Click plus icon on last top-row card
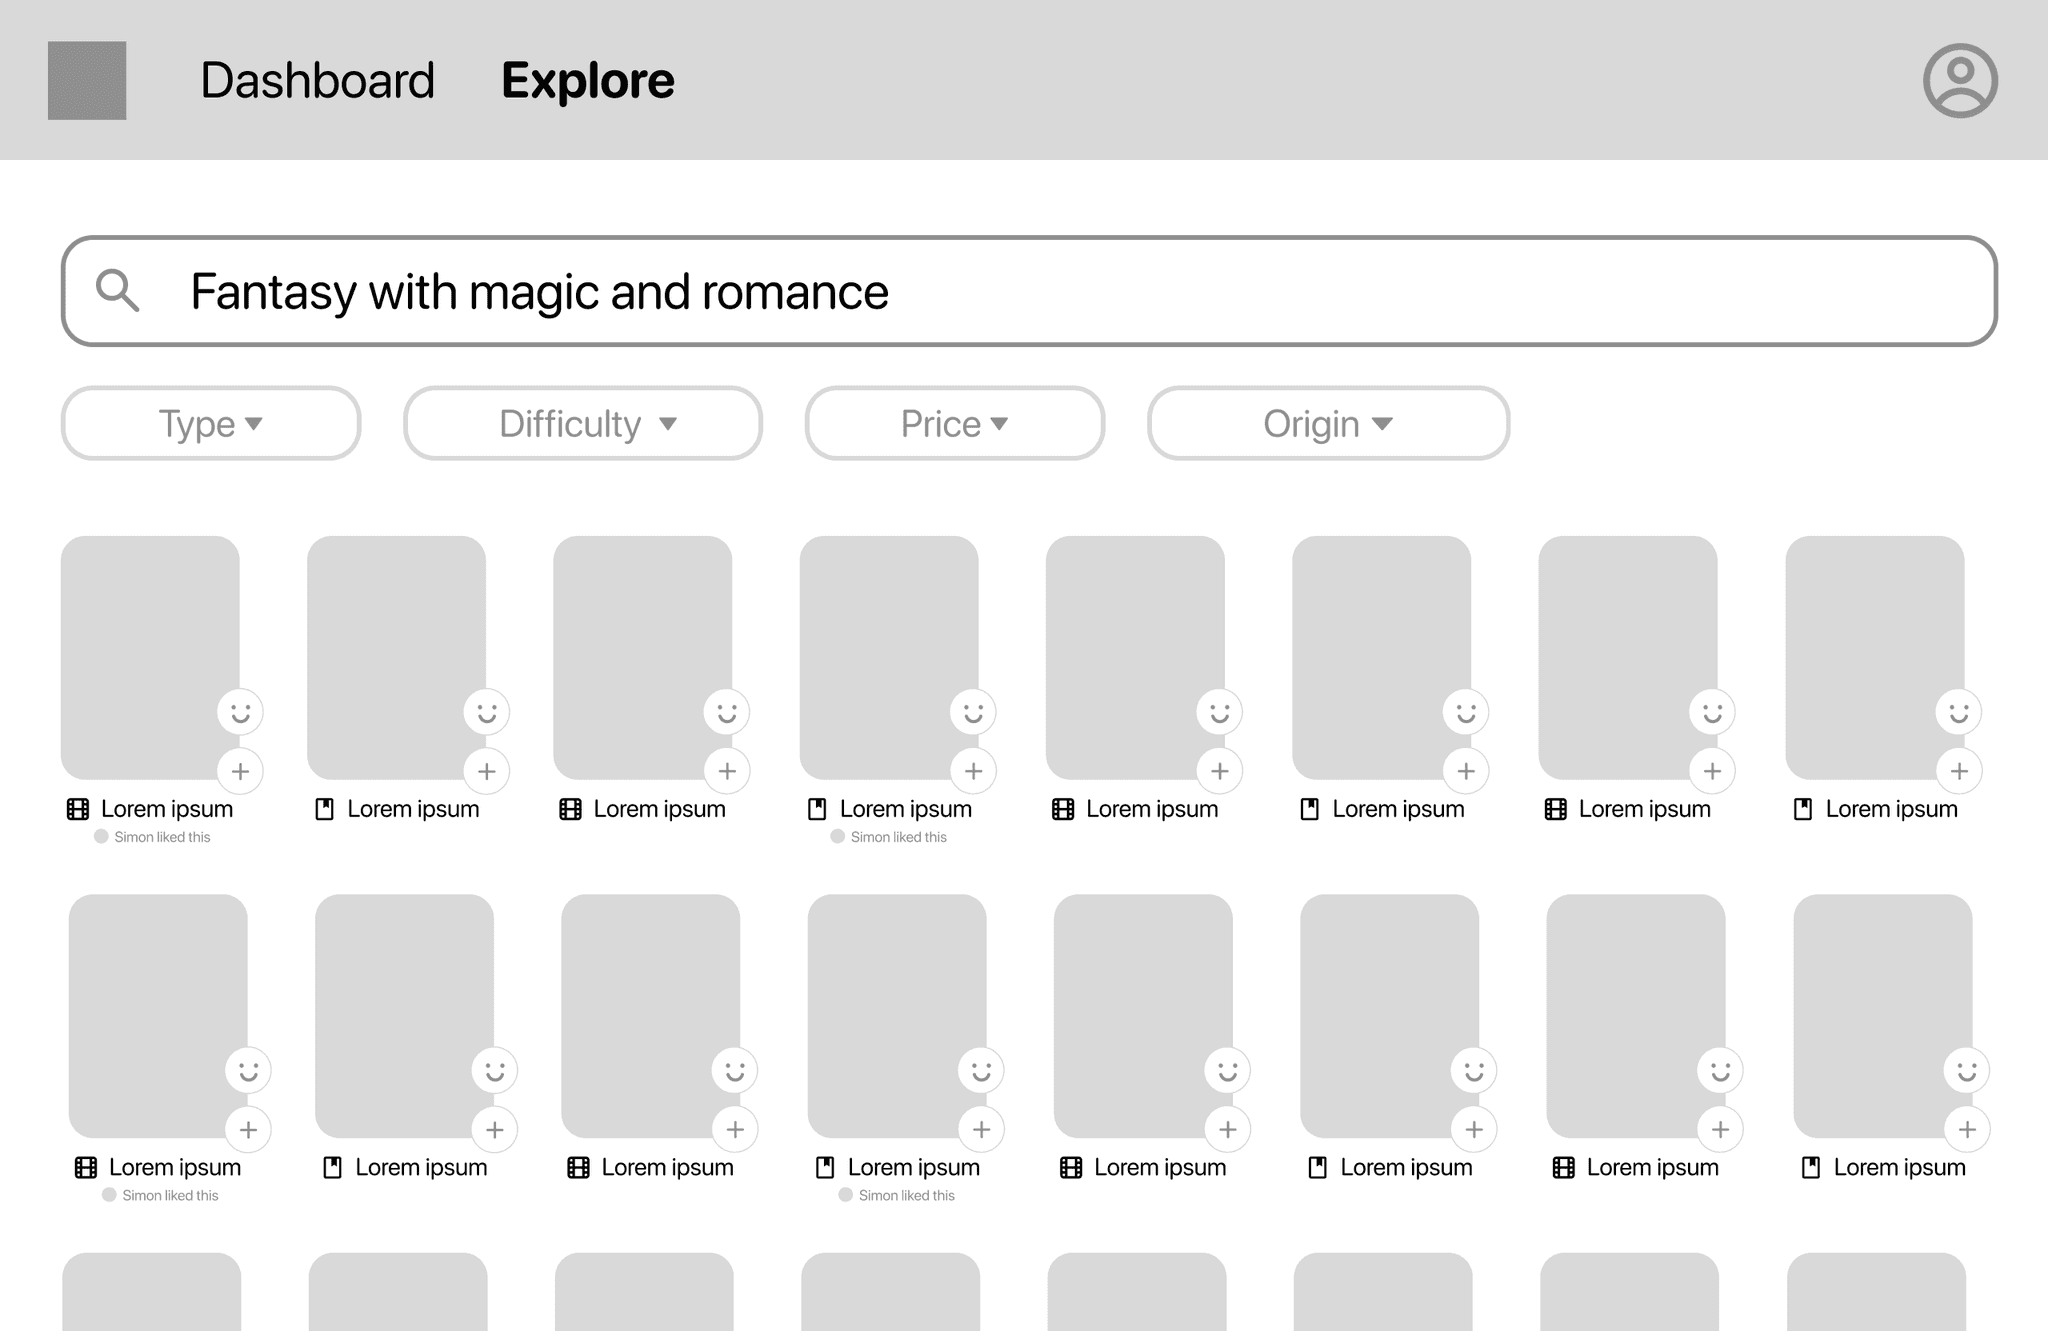The height and width of the screenshot is (1331, 2048). (x=1958, y=771)
